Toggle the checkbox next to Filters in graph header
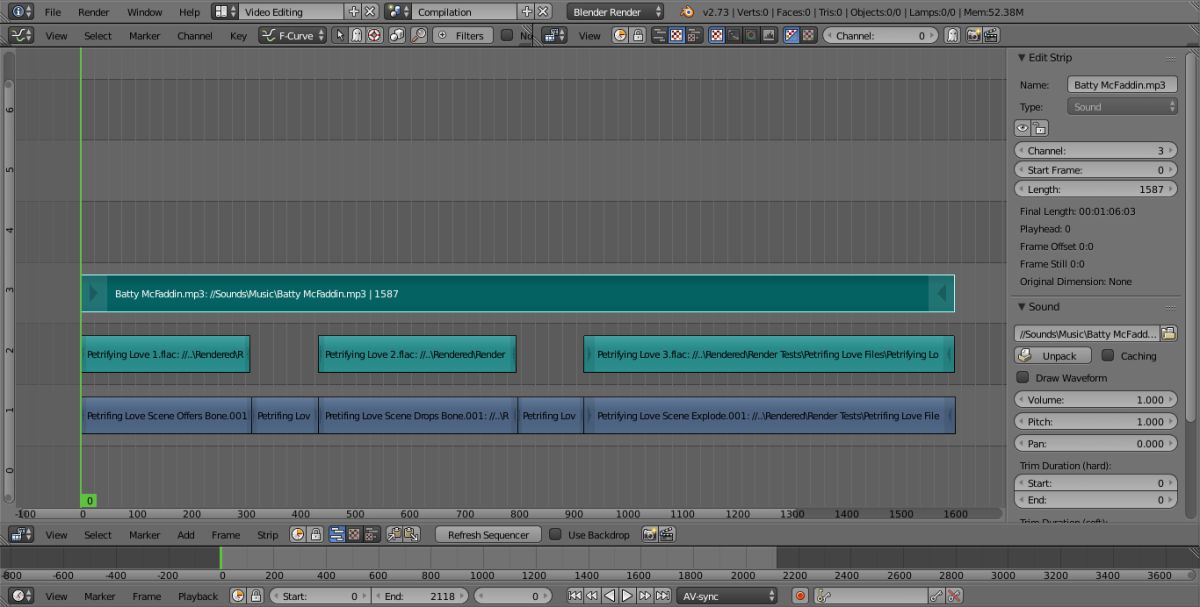1200x607 pixels. (x=507, y=35)
